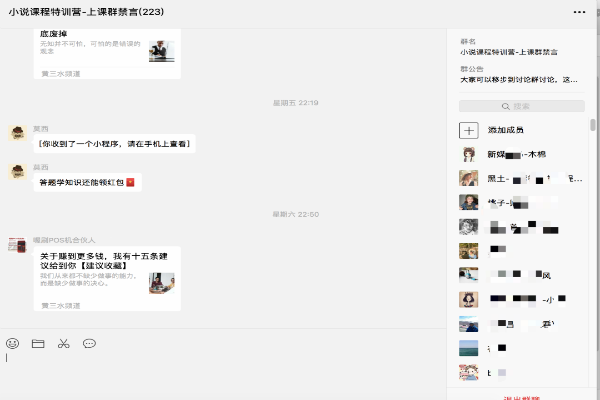Click the member list scrollbar

pyautogui.click(x=593, y=126)
